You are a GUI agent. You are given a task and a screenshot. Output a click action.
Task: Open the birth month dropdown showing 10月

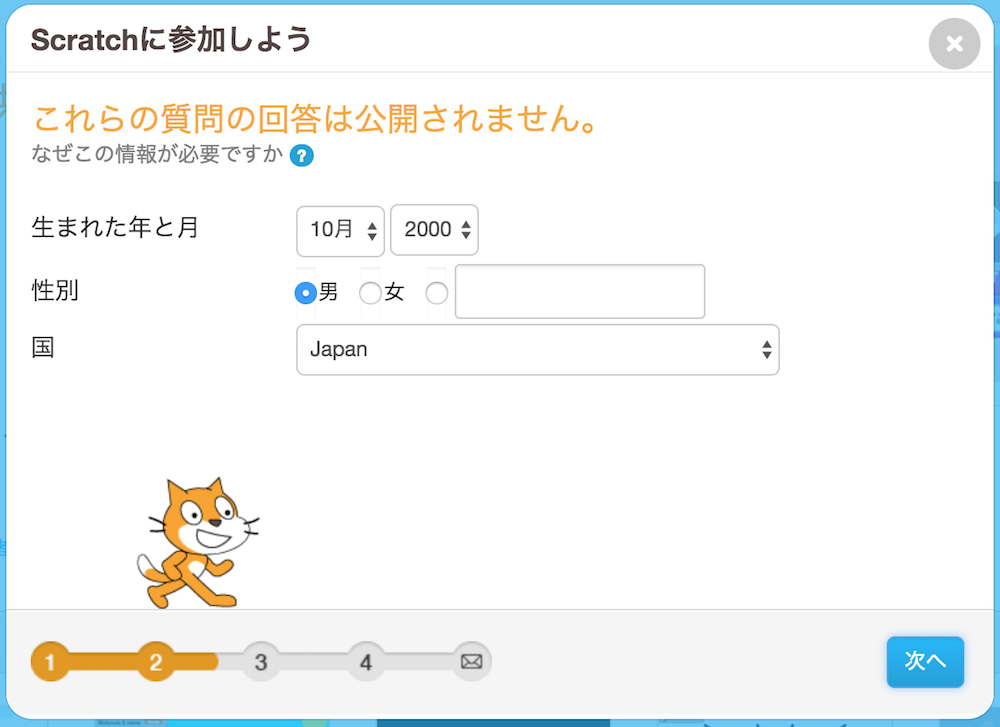340,230
